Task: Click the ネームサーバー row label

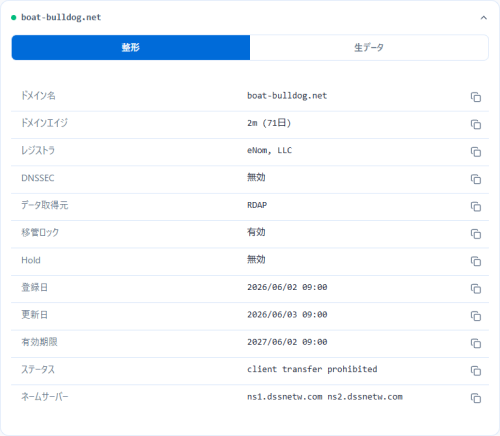Action: (45, 396)
